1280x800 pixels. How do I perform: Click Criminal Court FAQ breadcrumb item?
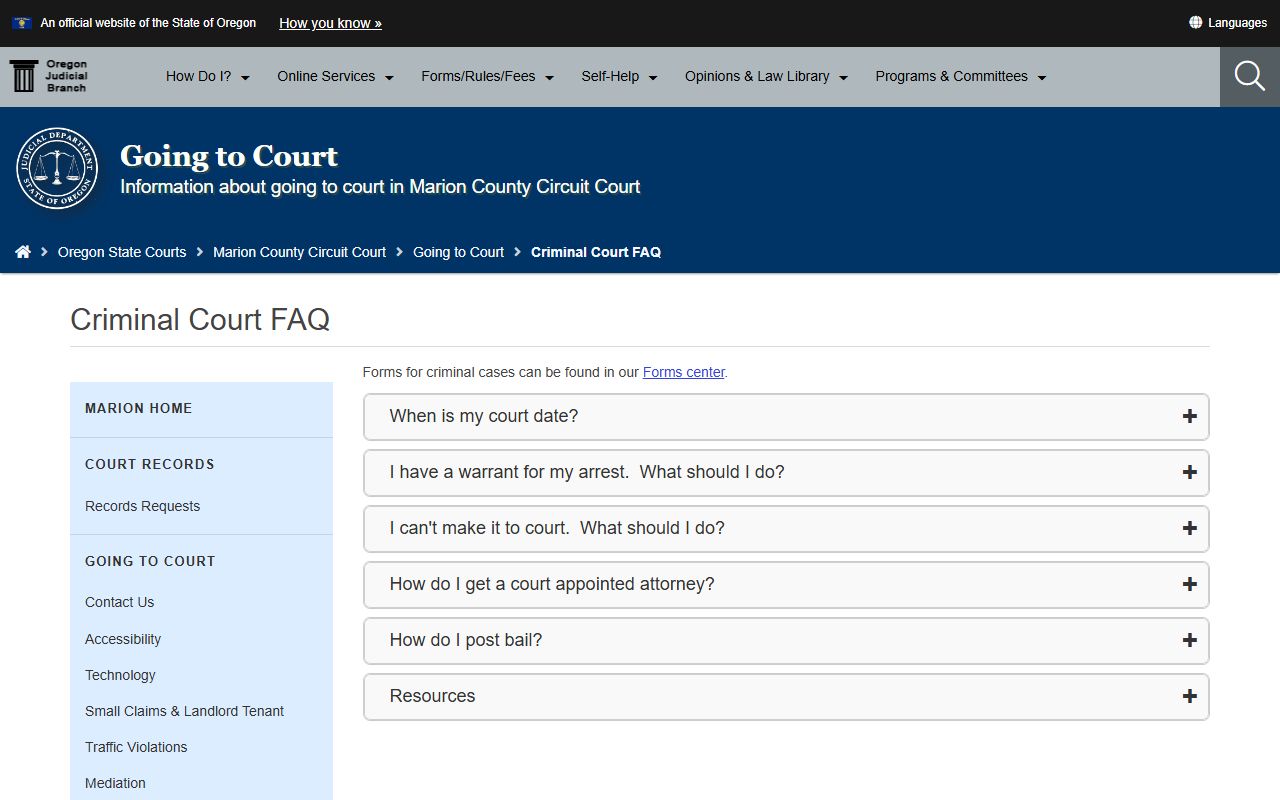point(596,252)
